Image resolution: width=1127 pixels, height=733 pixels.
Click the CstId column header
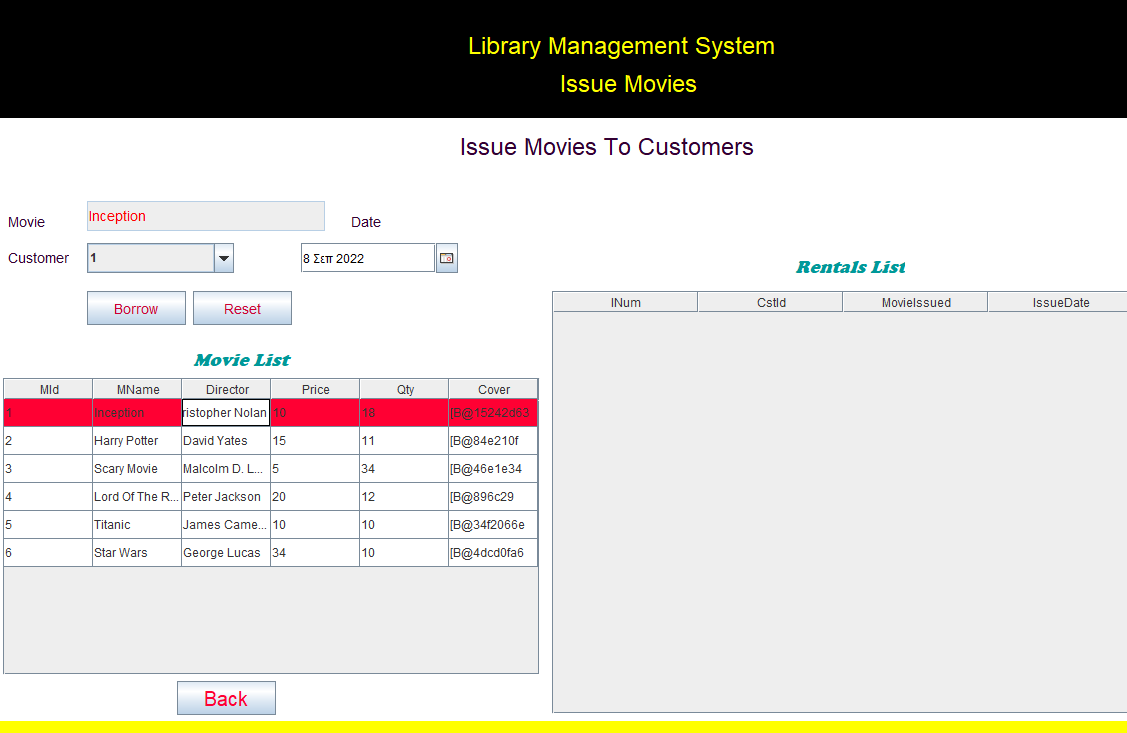769,300
